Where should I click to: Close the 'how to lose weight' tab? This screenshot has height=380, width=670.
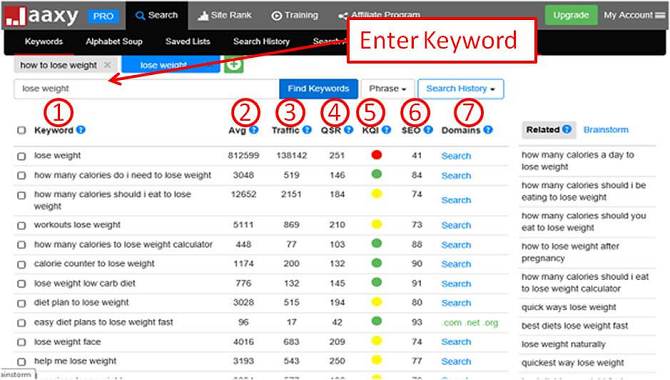coord(107,65)
